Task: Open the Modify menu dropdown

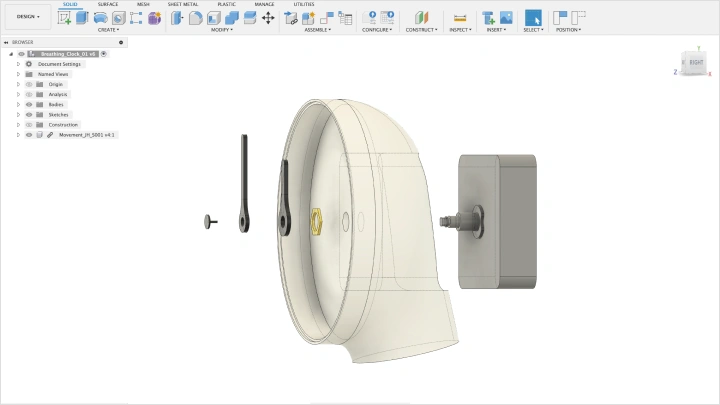Action: [x=221, y=30]
